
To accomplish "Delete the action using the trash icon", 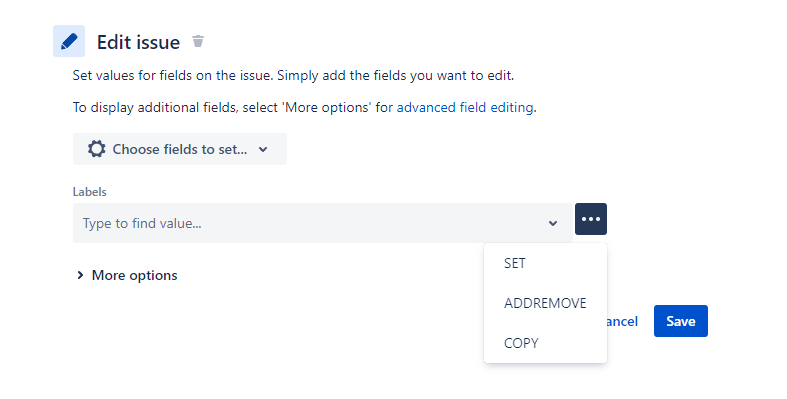I will click(x=198, y=41).
